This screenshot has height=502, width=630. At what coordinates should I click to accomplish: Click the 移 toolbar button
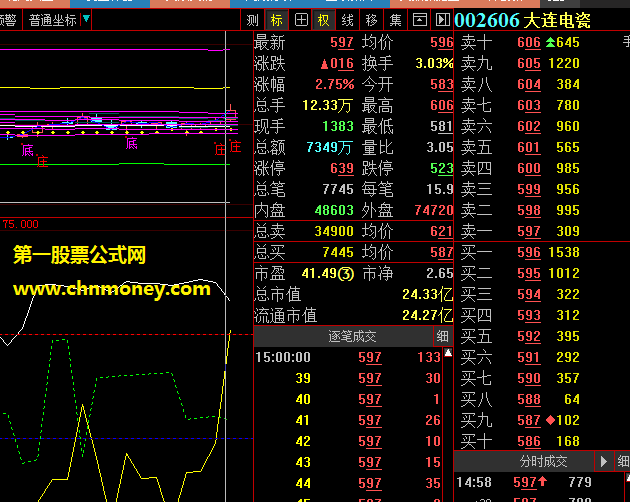372,20
